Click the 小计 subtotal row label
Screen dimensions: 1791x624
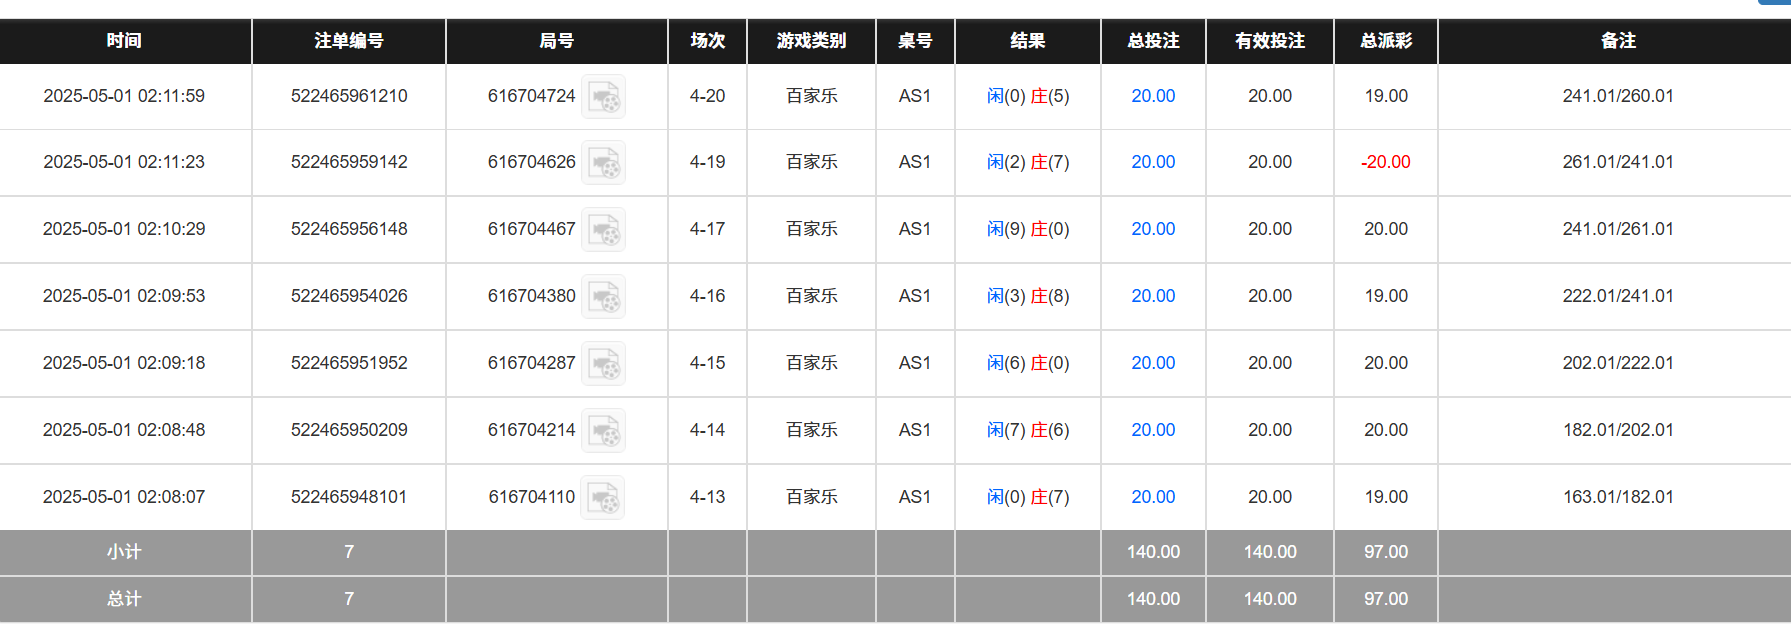coord(124,552)
